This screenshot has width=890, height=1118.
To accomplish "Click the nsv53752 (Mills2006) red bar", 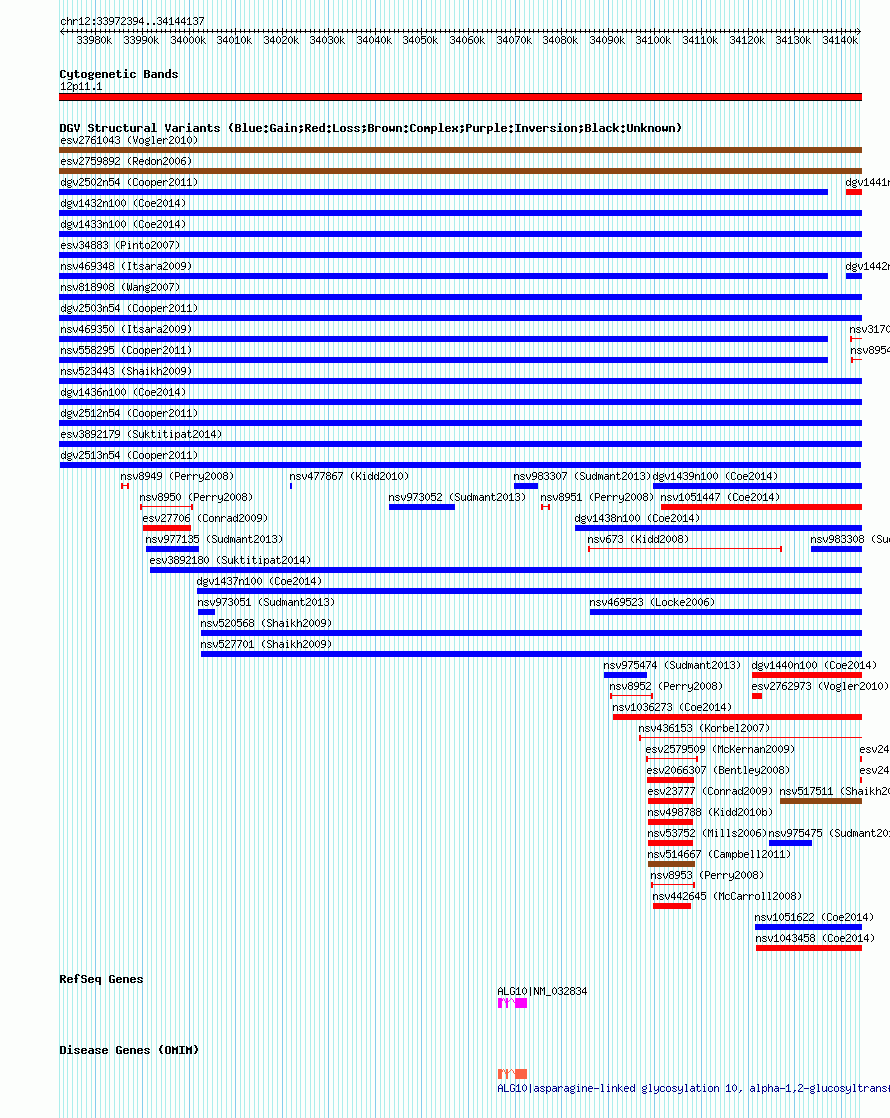I will point(670,843).
